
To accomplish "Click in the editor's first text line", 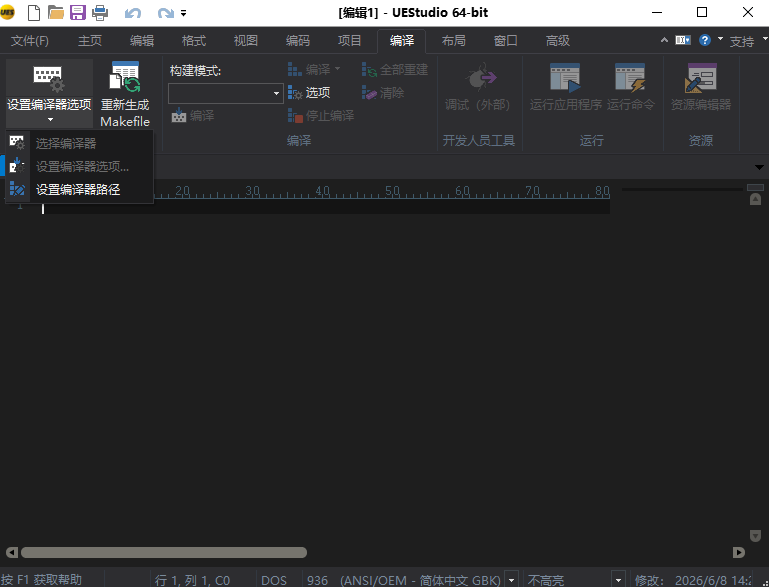I will (326, 208).
